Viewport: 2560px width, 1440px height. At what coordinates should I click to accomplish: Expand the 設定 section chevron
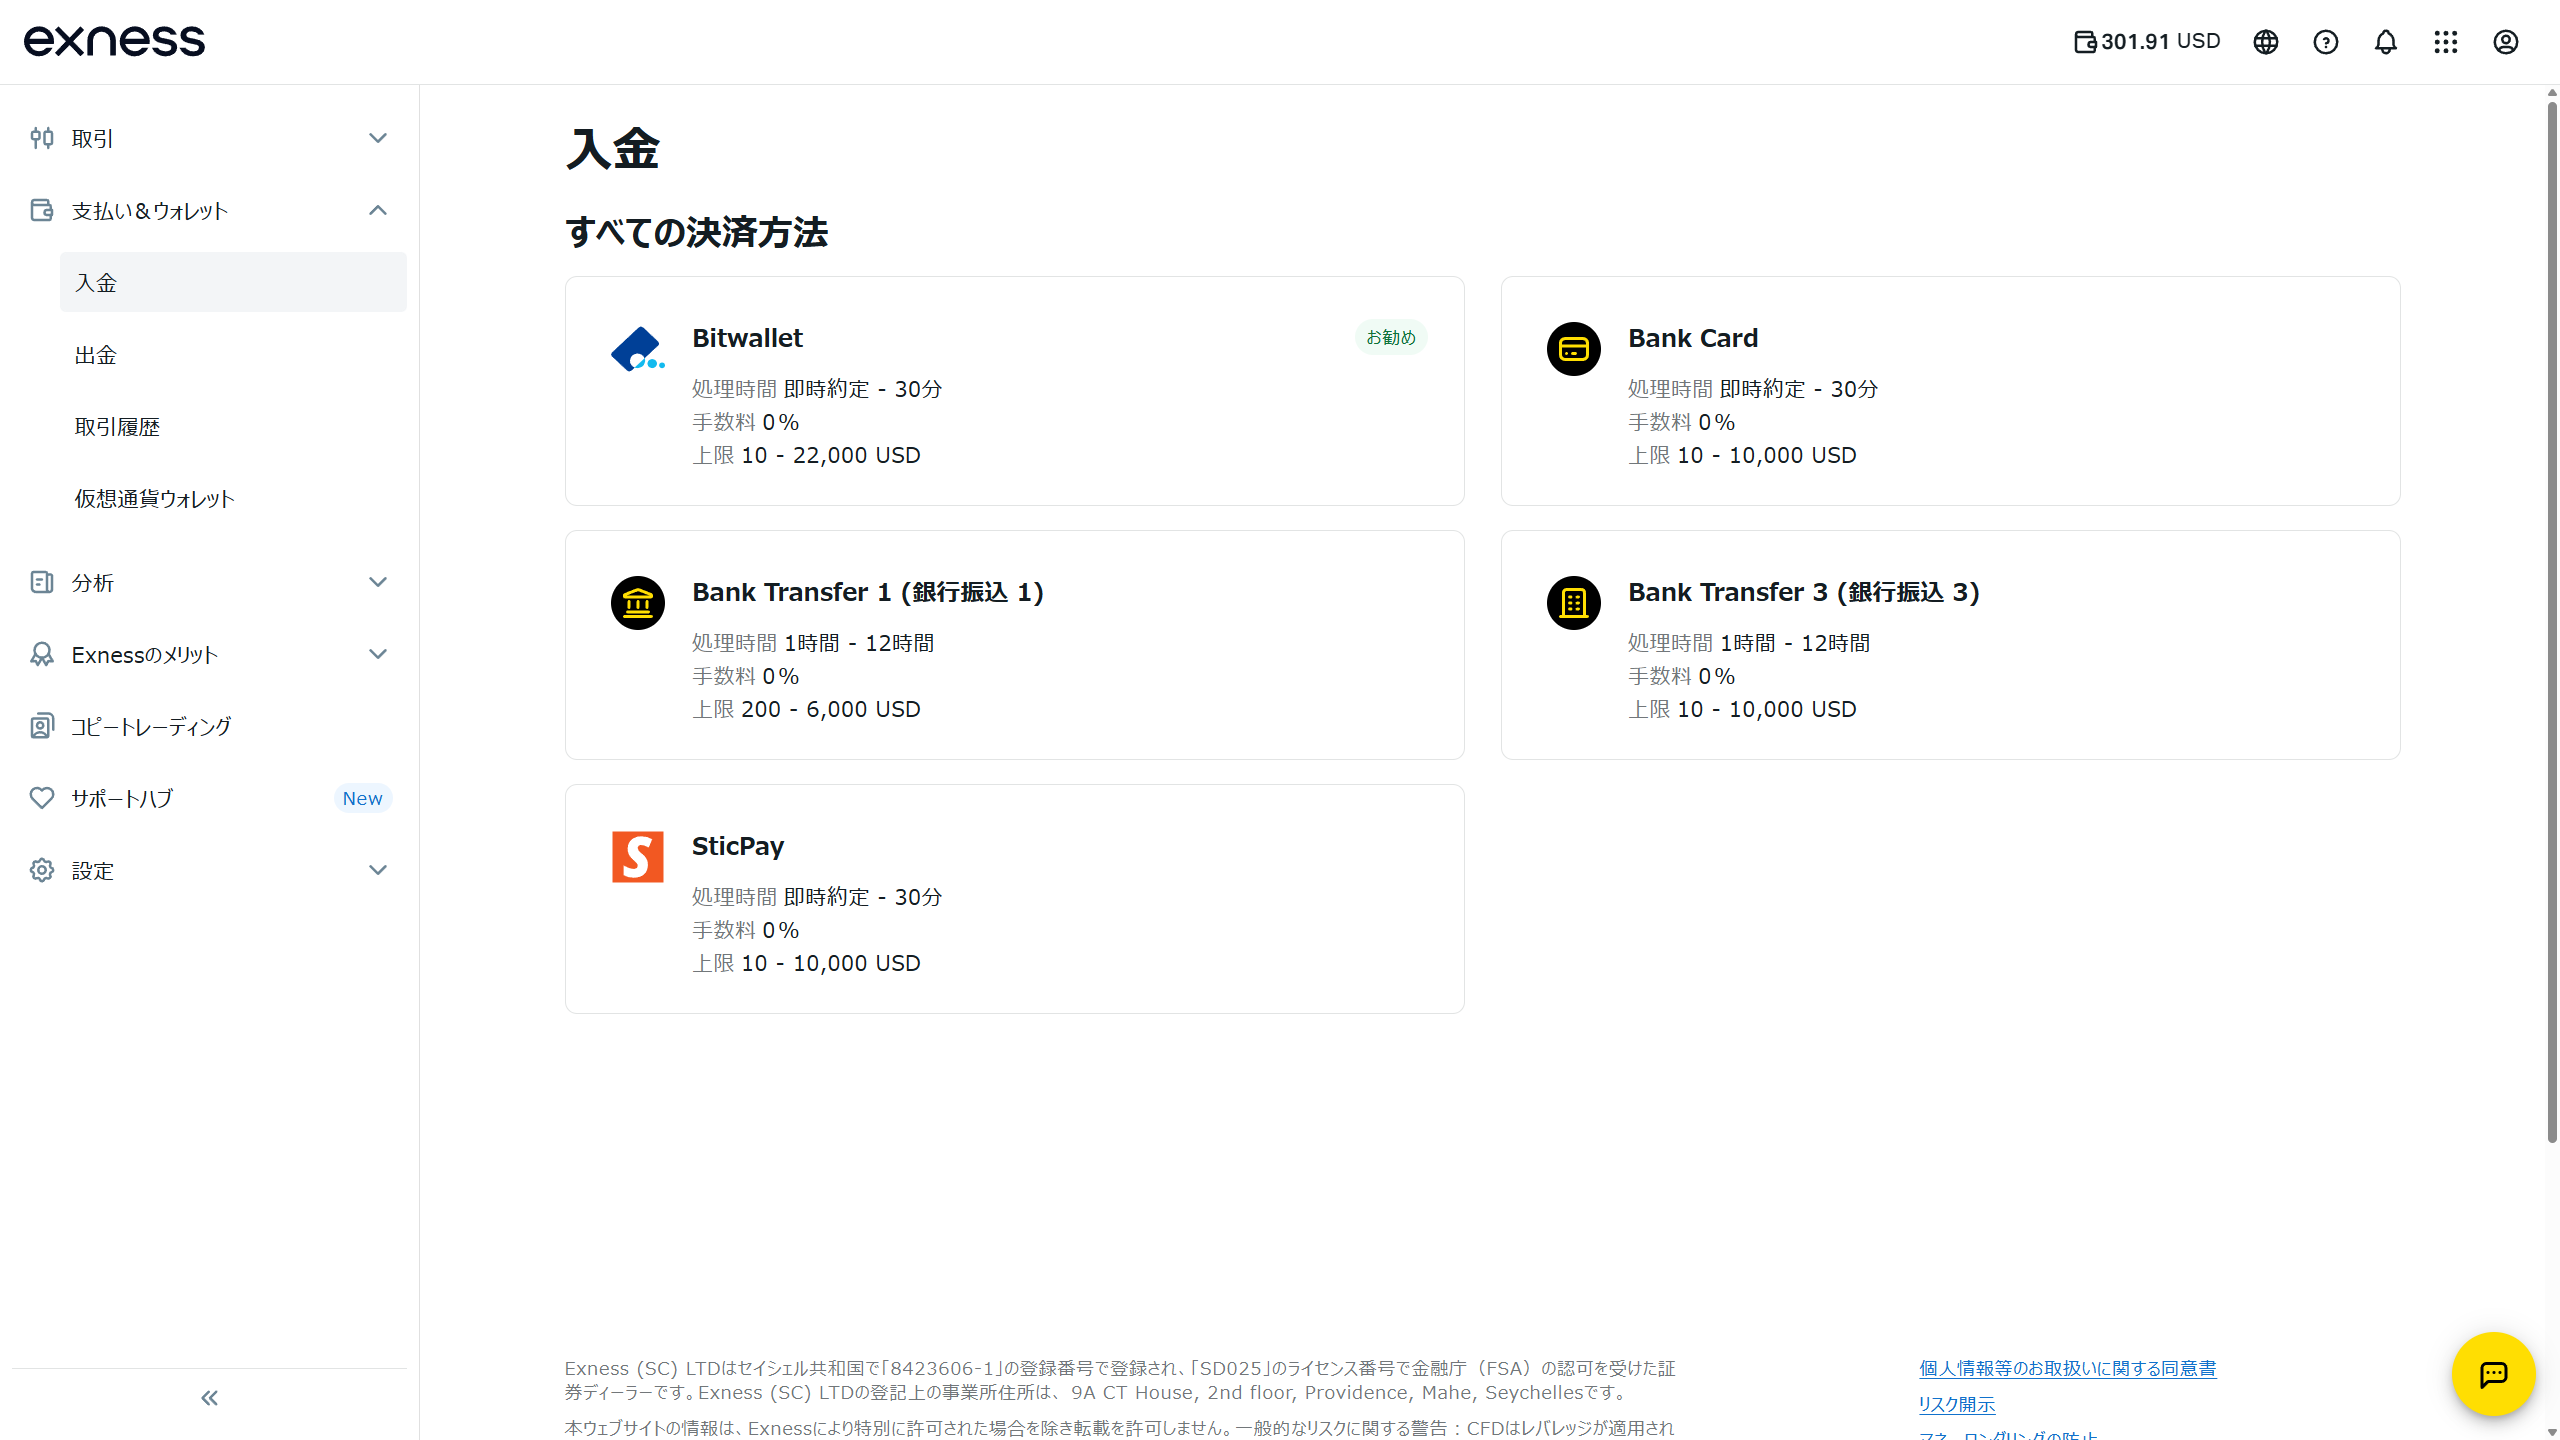coord(378,870)
